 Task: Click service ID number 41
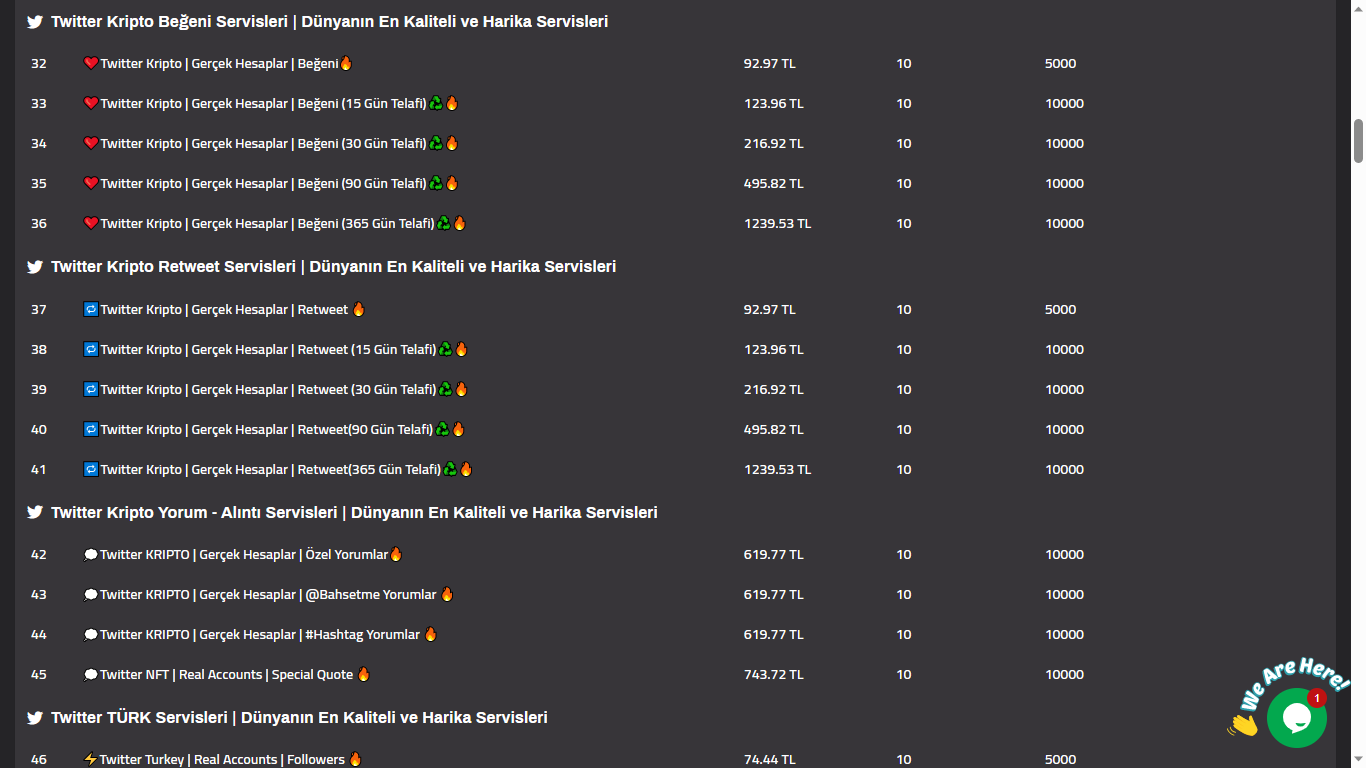[39, 469]
